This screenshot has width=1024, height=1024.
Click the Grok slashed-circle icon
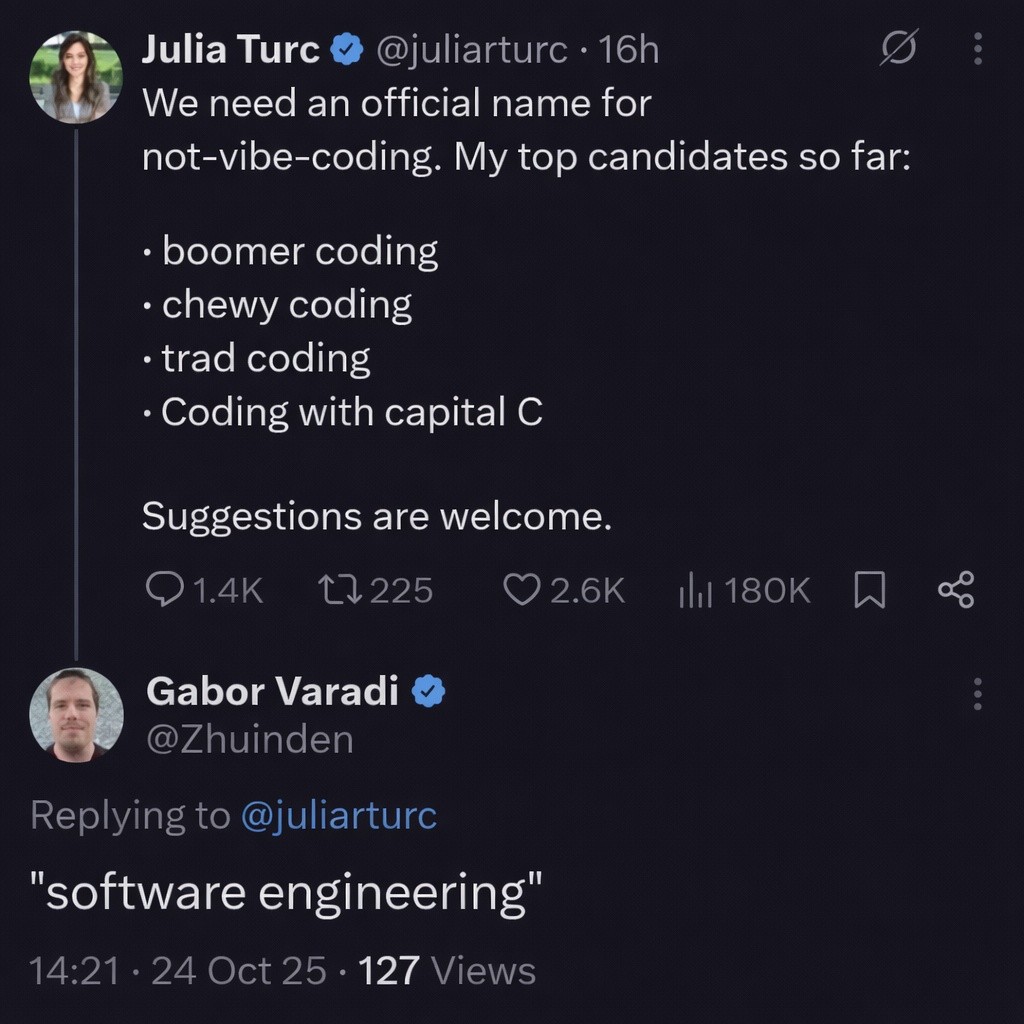(897, 49)
